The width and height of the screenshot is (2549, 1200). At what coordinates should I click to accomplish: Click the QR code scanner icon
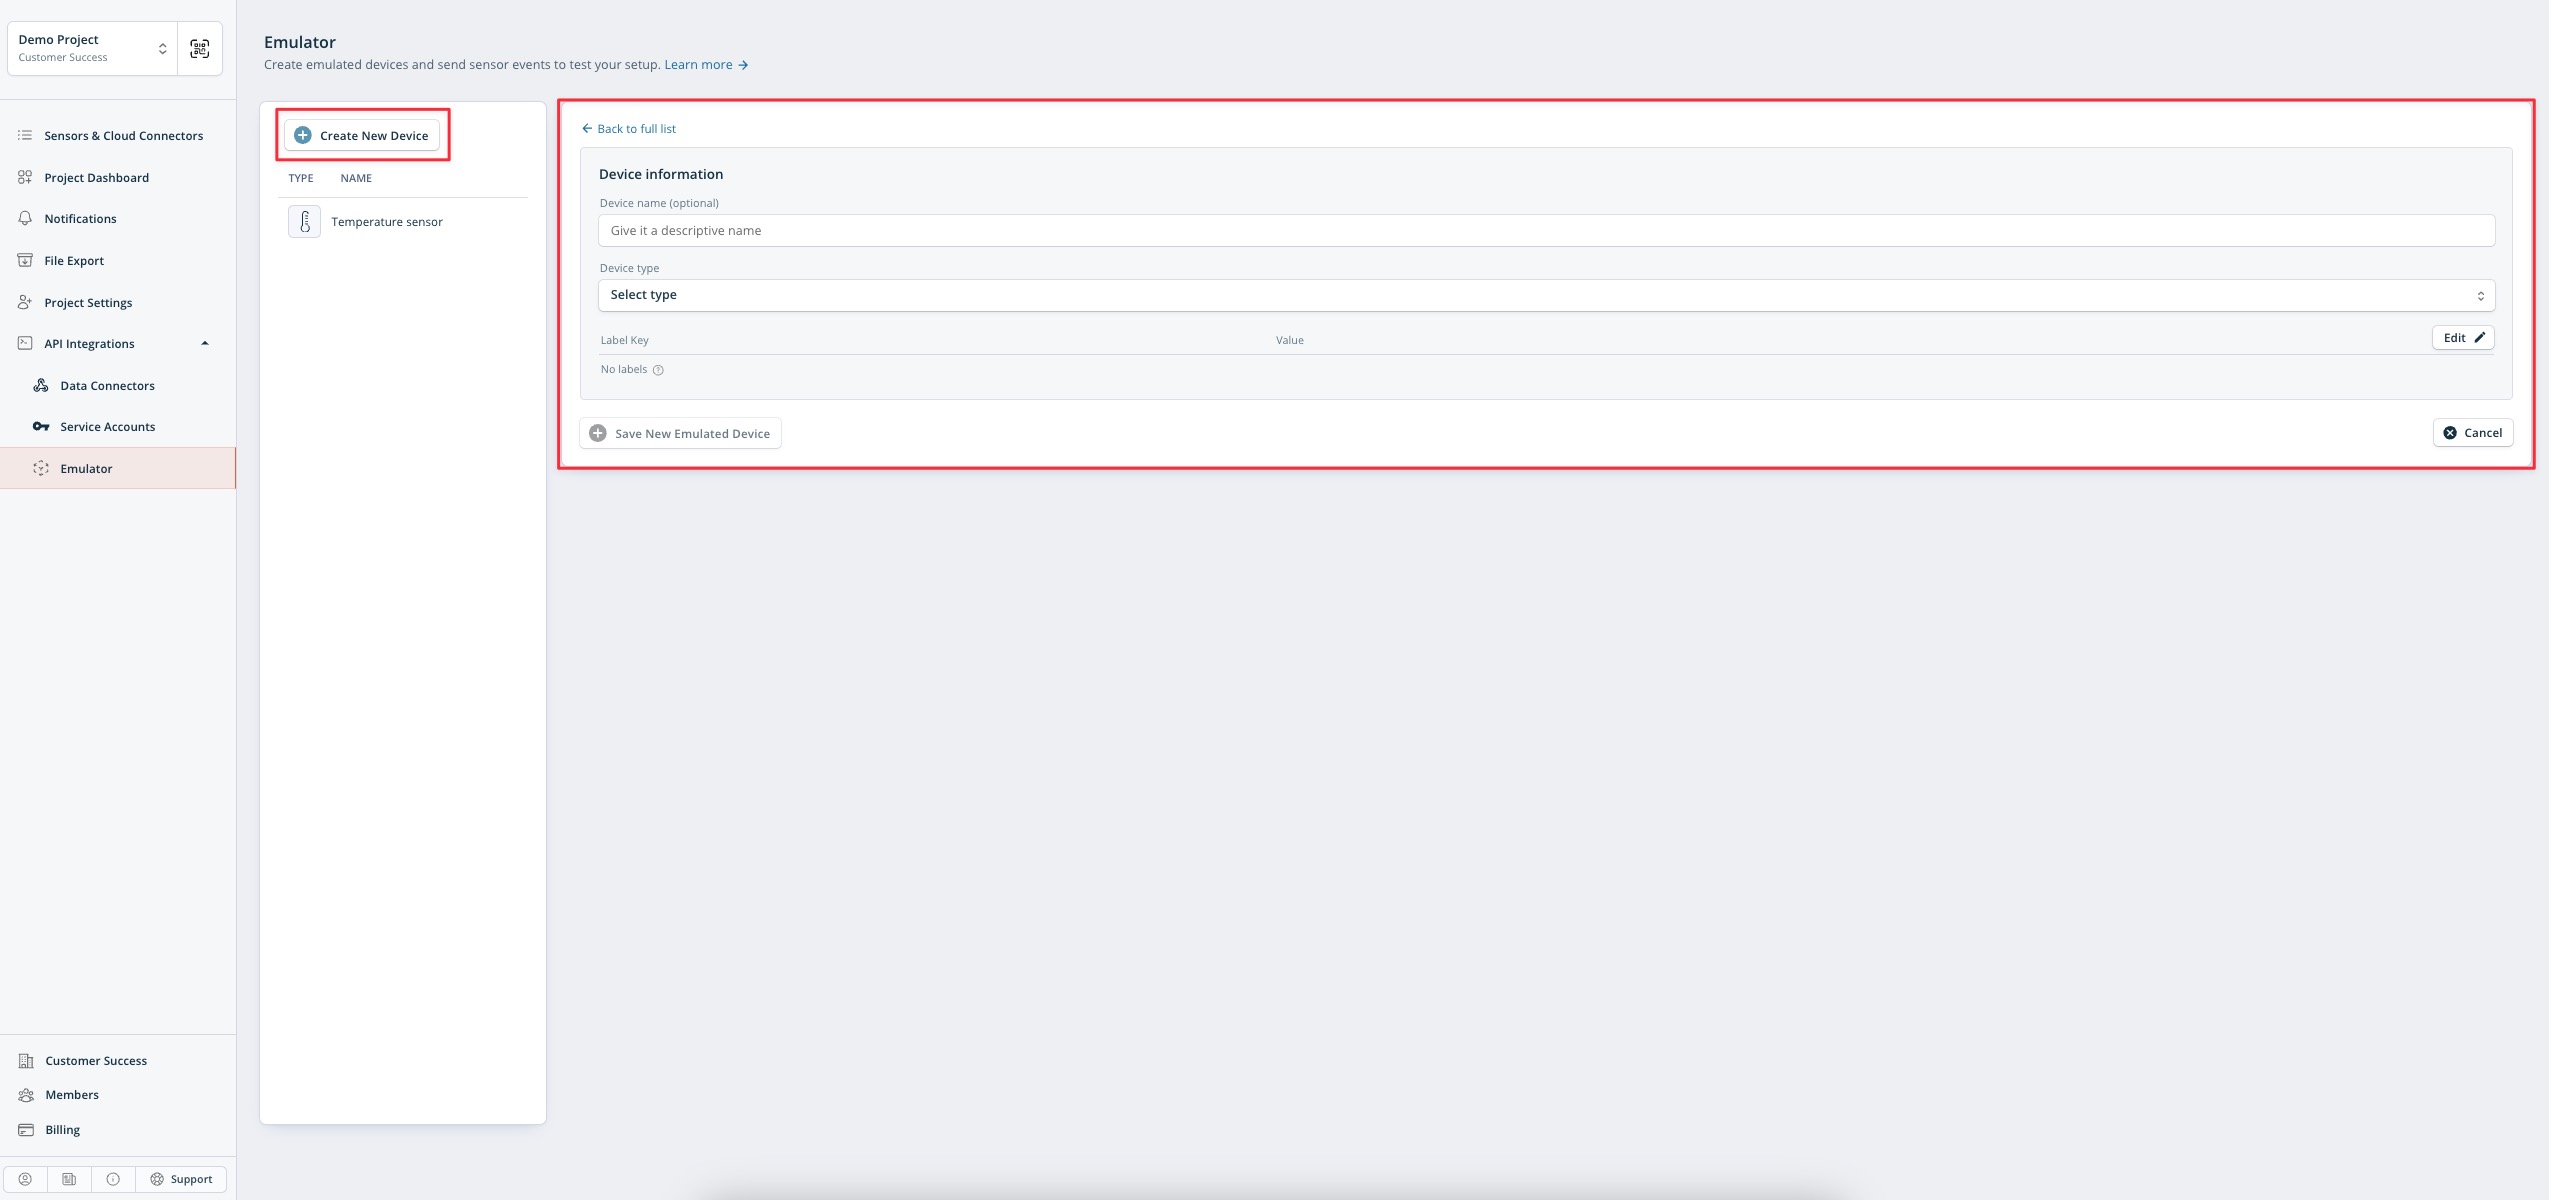(x=200, y=48)
